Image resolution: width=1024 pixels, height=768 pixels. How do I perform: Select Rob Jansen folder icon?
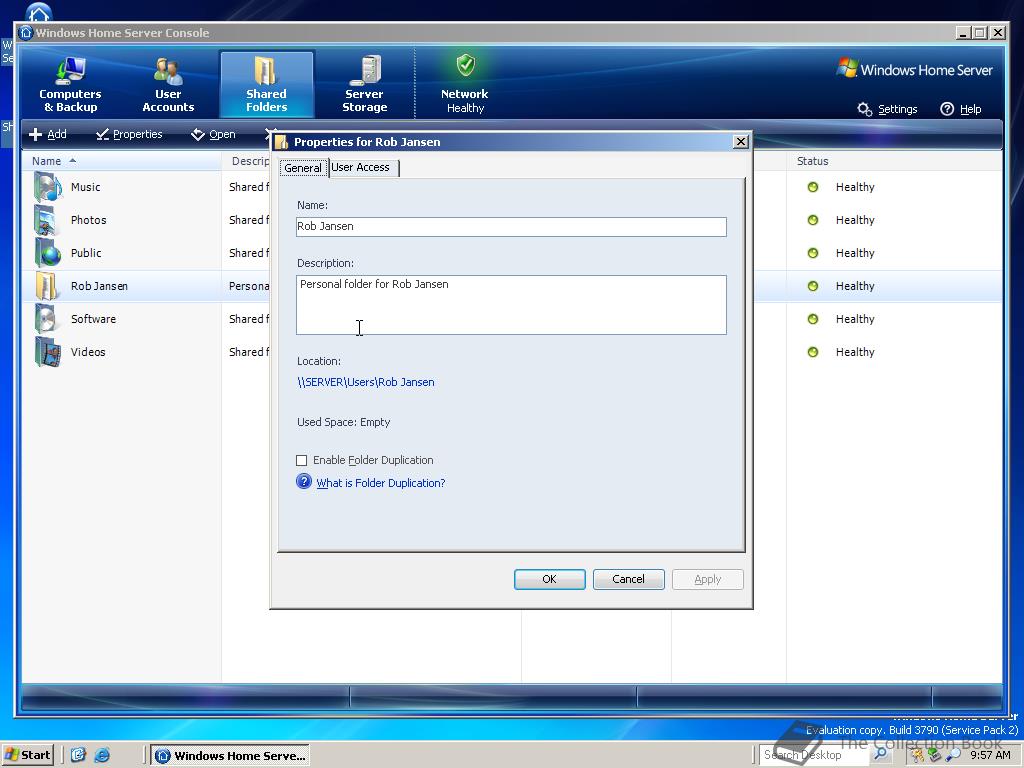(48, 286)
